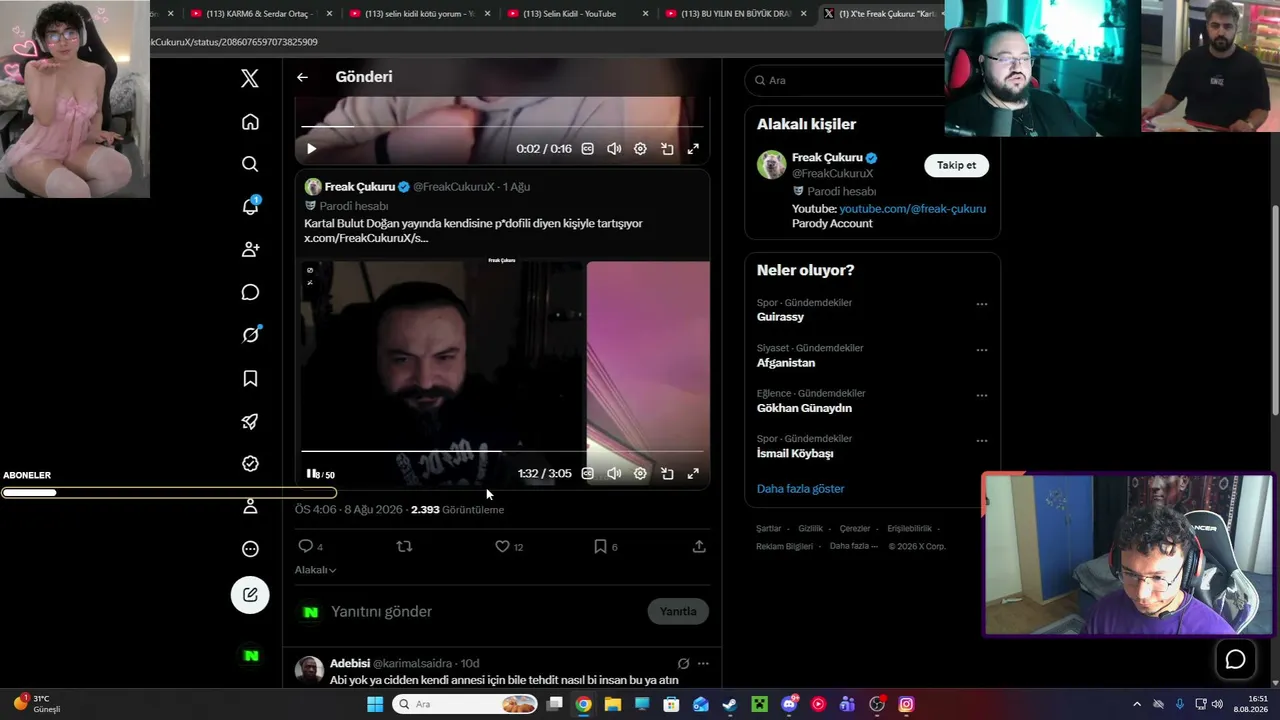
Task: Like the post with 12 likes
Action: (503, 546)
